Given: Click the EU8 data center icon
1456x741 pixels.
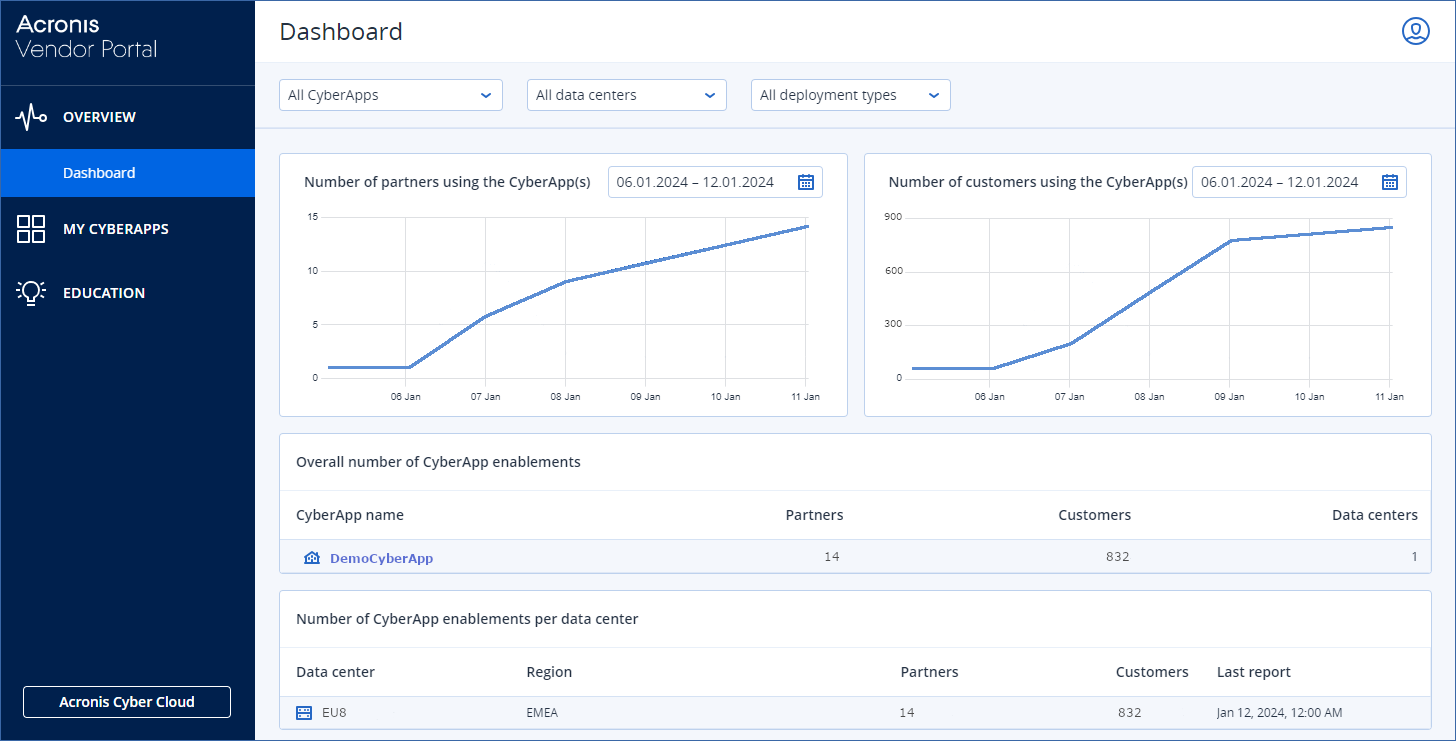Looking at the screenshot, I should [x=305, y=713].
